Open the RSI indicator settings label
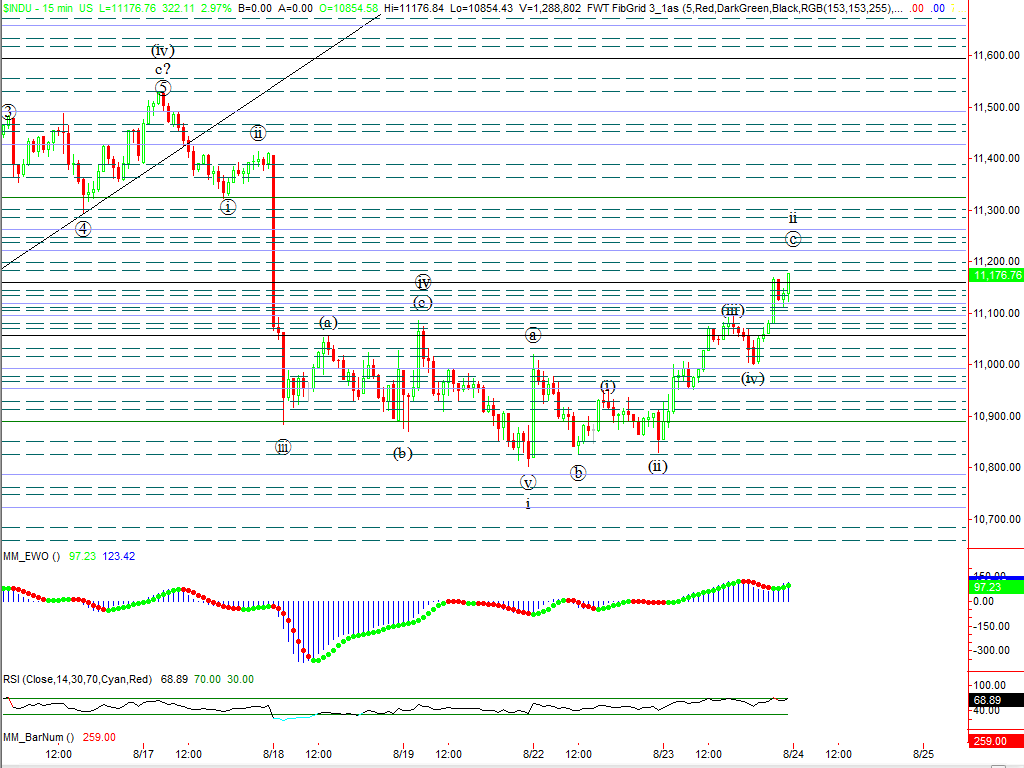Screen dimensions: 1024x768 click(76, 679)
